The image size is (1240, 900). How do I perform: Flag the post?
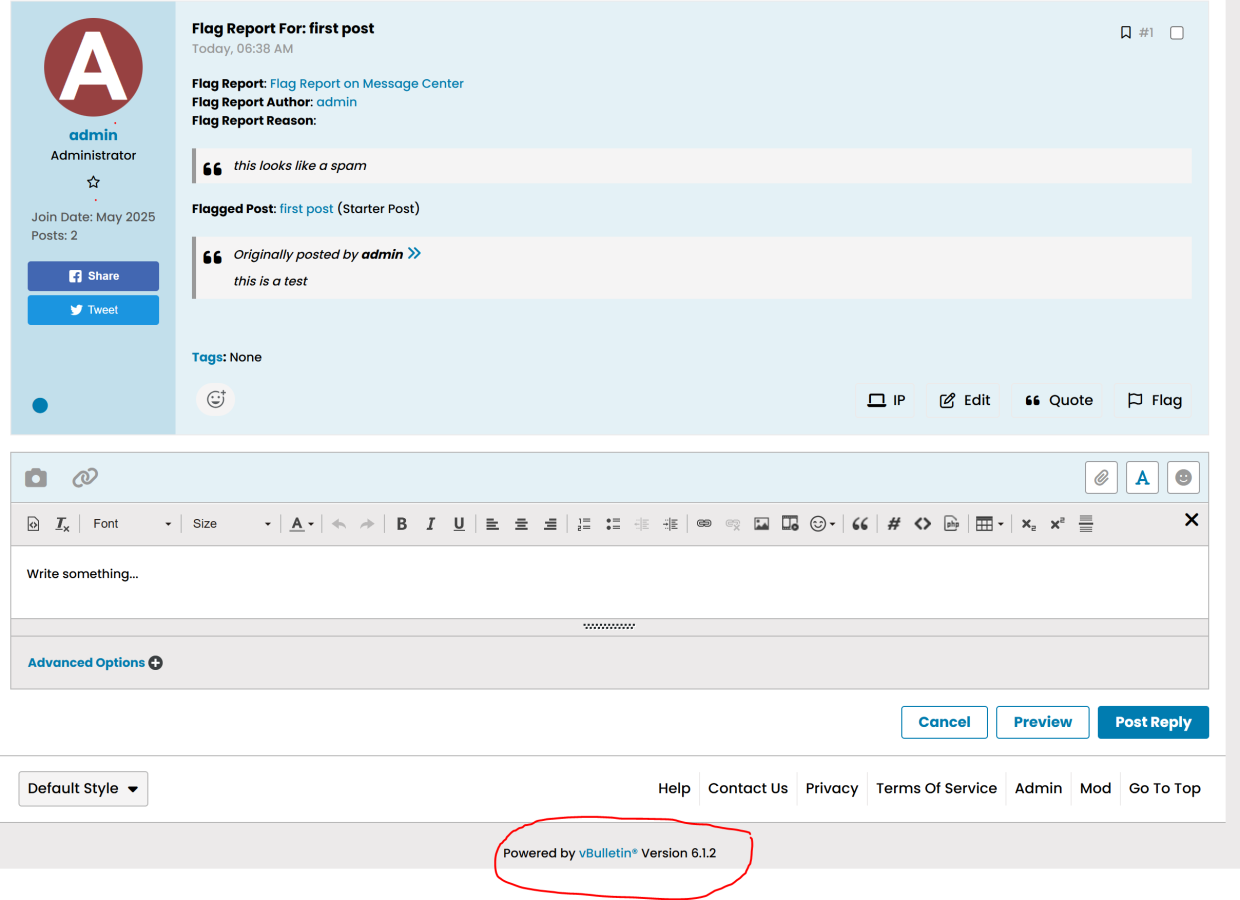pos(1154,400)
